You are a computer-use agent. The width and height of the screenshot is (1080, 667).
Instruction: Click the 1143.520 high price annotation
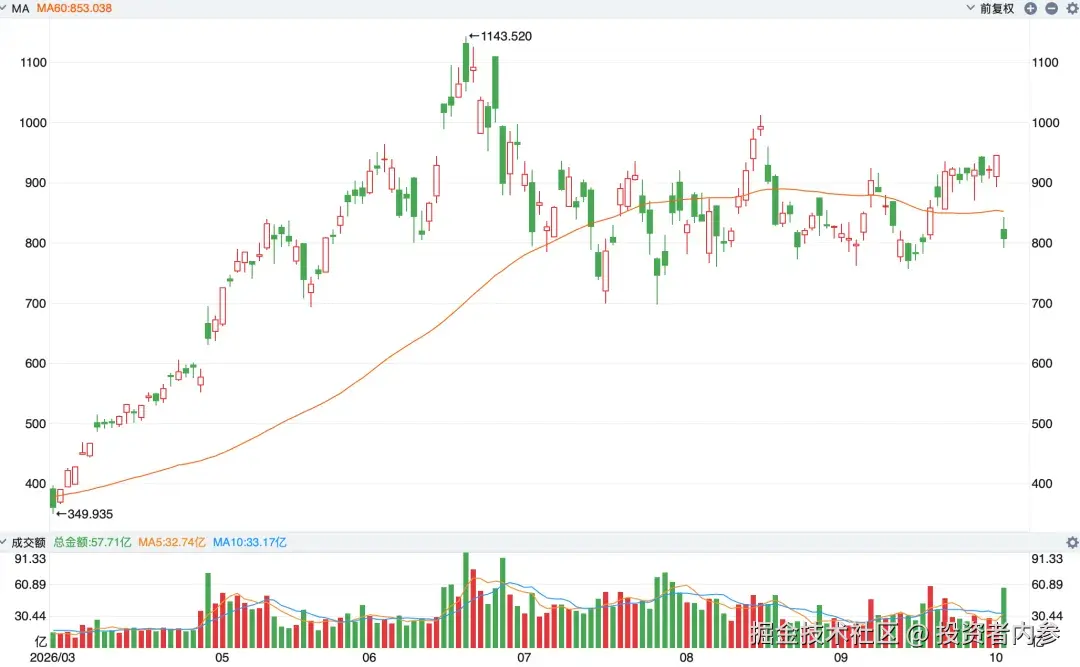pyautogui.click(x=501, y=37)
